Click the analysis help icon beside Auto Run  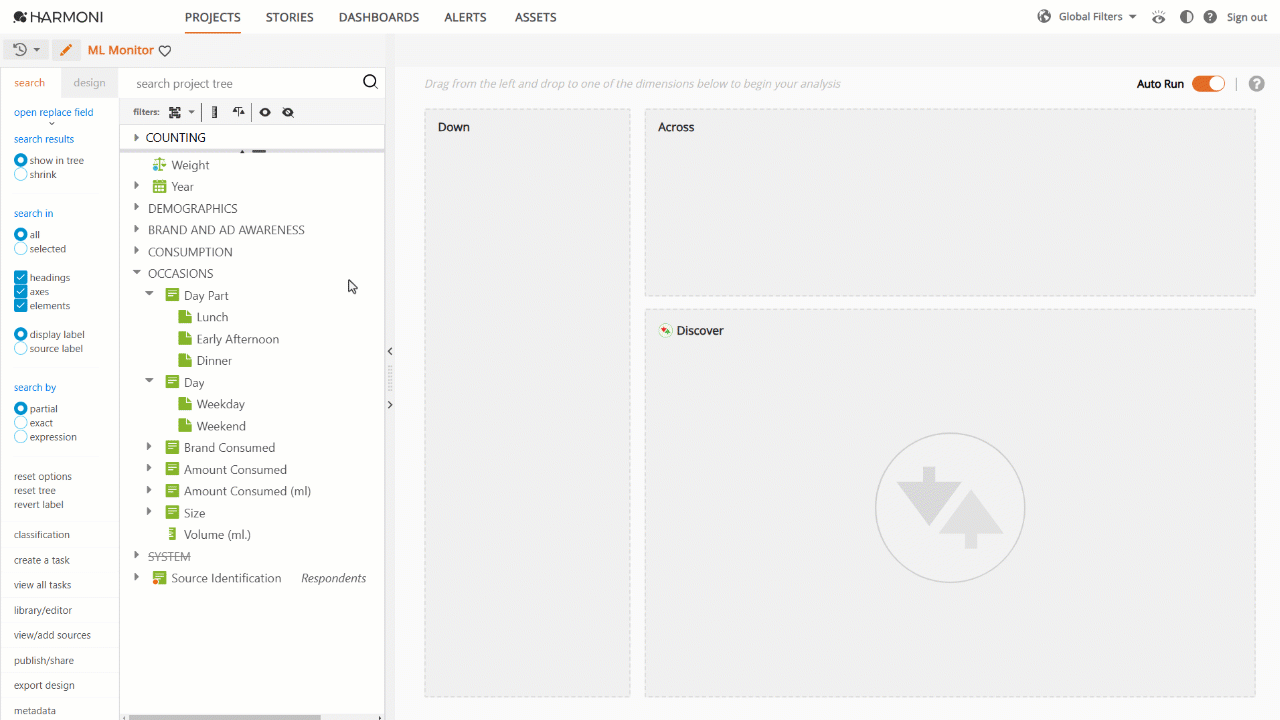coord(1257,84)
